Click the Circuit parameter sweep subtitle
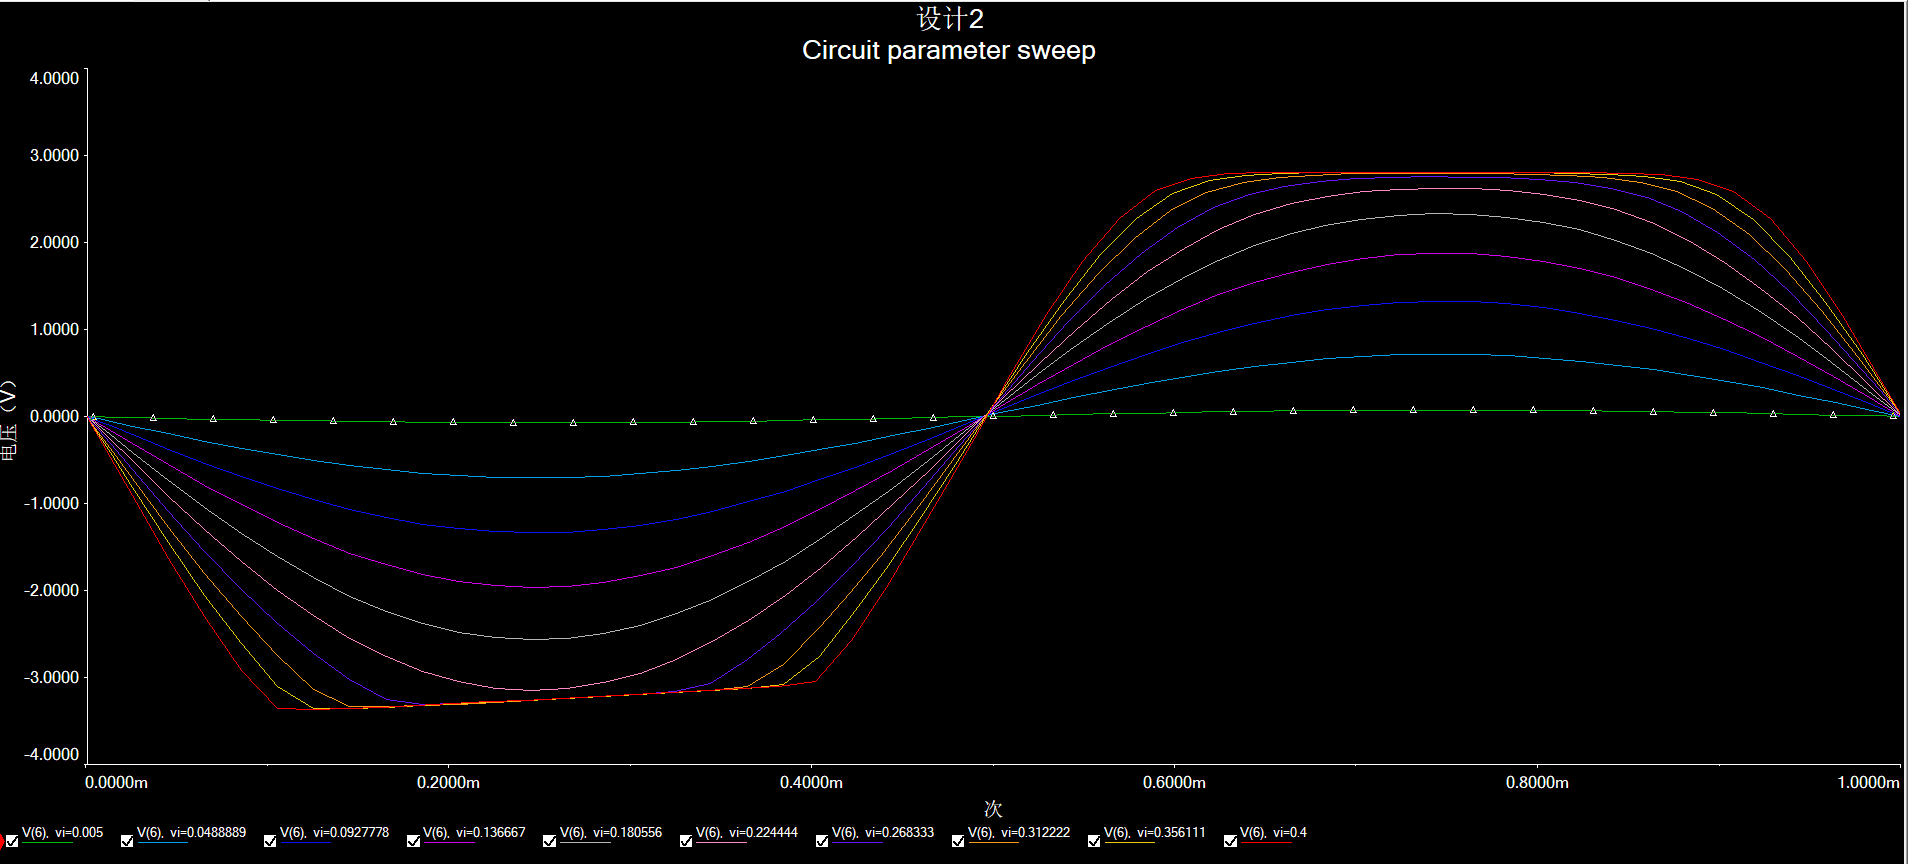Image resolution: width=1909 pixels, height=864 pixels. pos(949,50)
